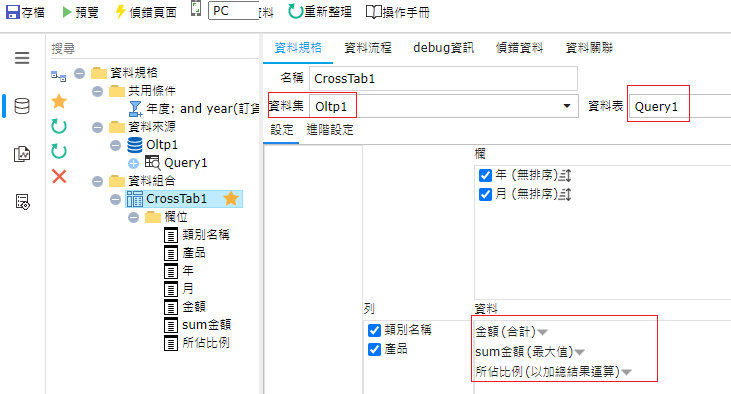Open 偵錯頁面 lightning debug icon
The height and width of the screenshot is (394, 731).
pyautogui.click(x=120, y=12)
